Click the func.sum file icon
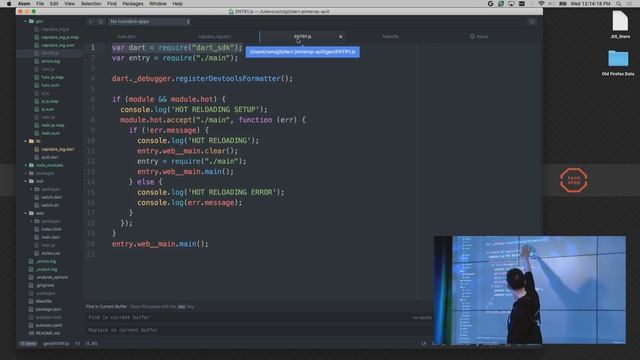 37,85
